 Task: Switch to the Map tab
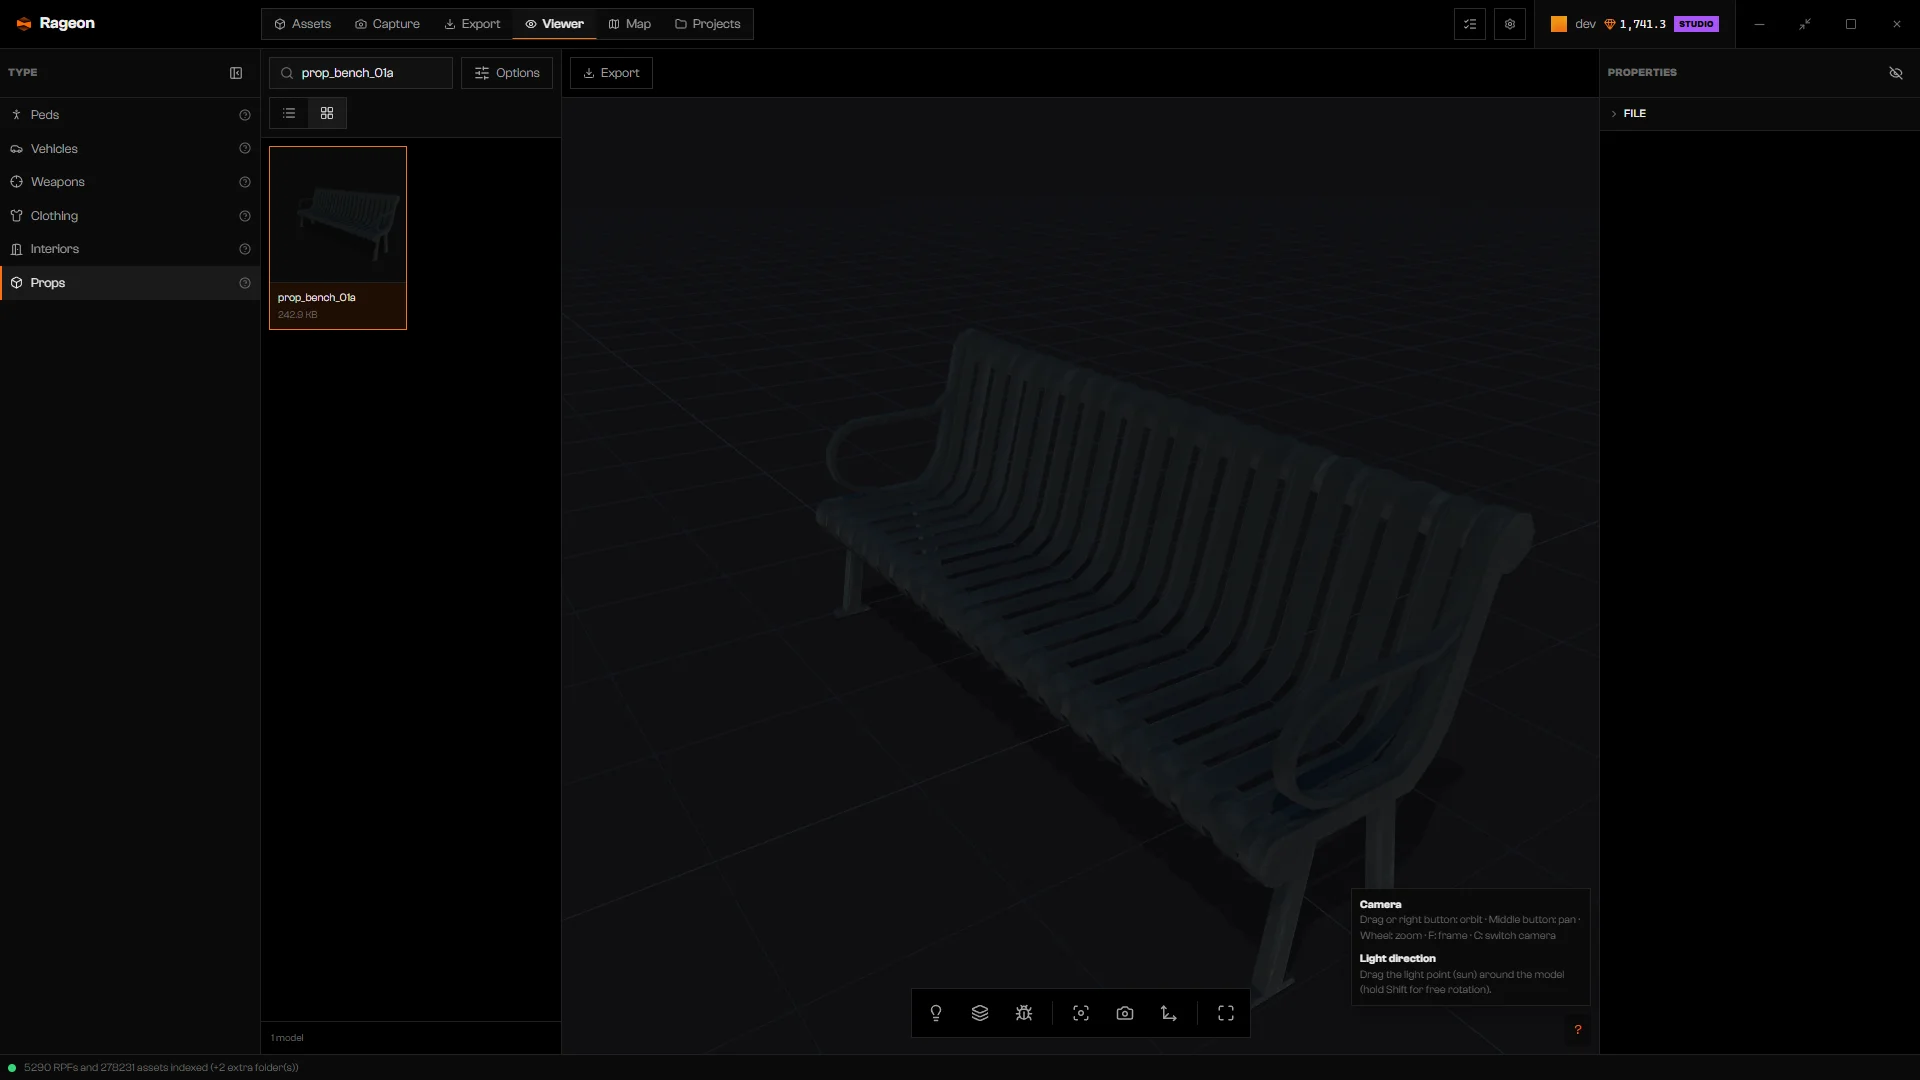point(630,24)
